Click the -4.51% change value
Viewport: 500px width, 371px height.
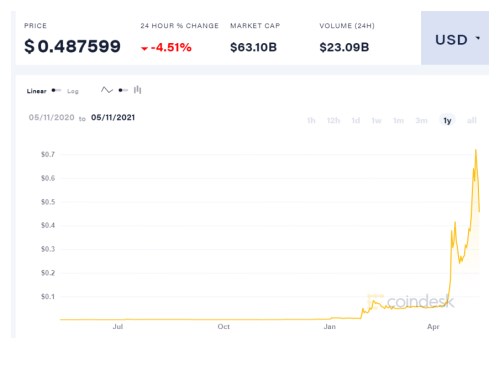[171, 47]
